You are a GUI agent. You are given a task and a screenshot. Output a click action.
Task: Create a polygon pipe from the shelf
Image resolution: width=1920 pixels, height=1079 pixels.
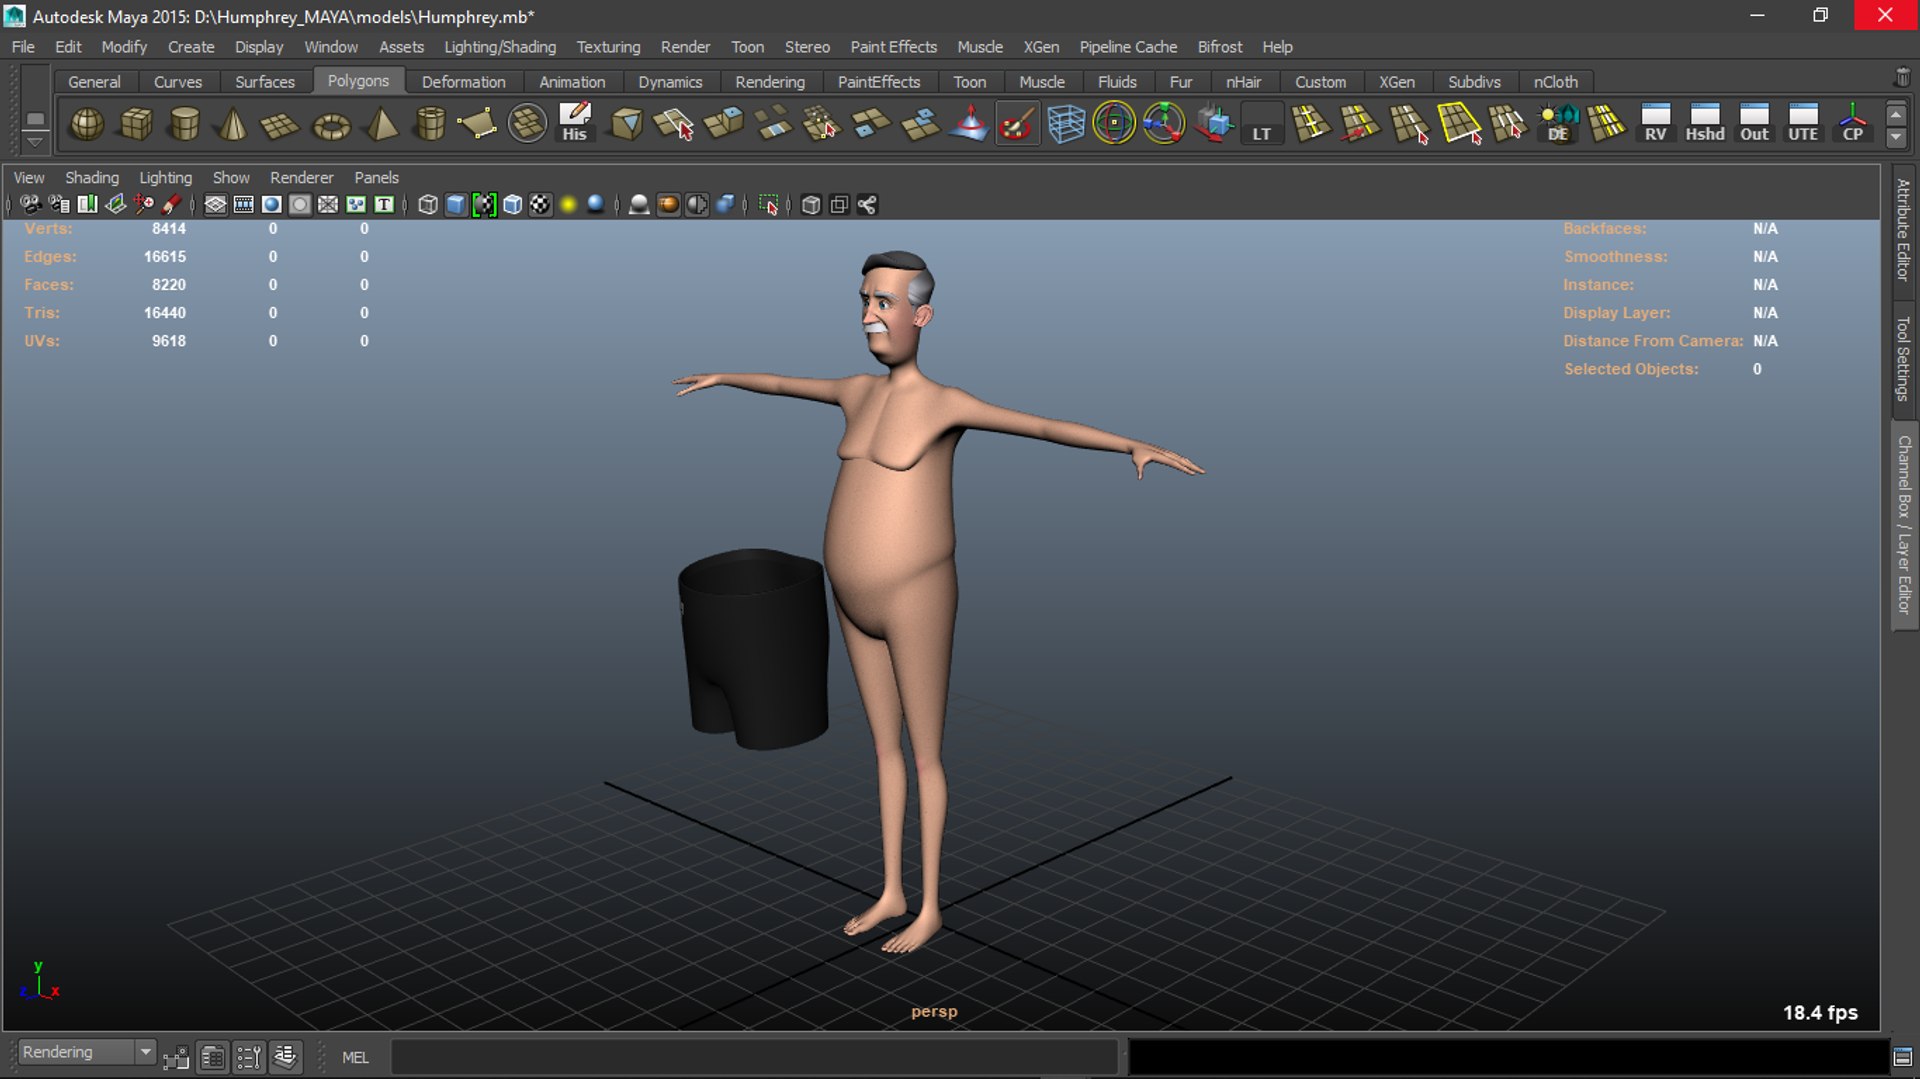pyautogui.click(x=430, y=124)
